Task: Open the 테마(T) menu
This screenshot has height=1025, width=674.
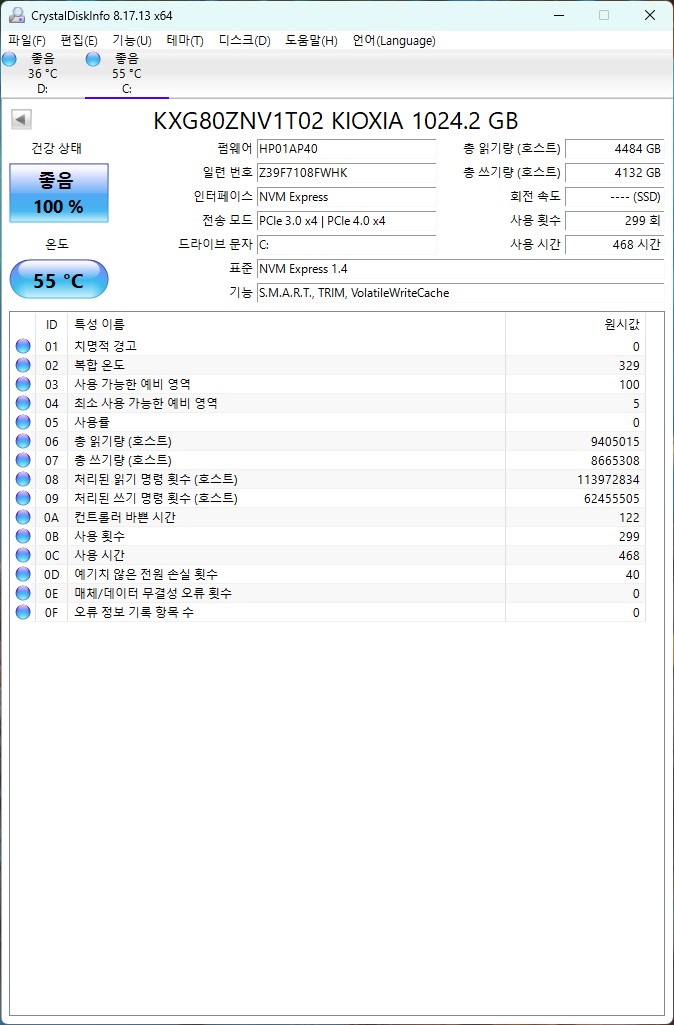Action: [185, 41]
